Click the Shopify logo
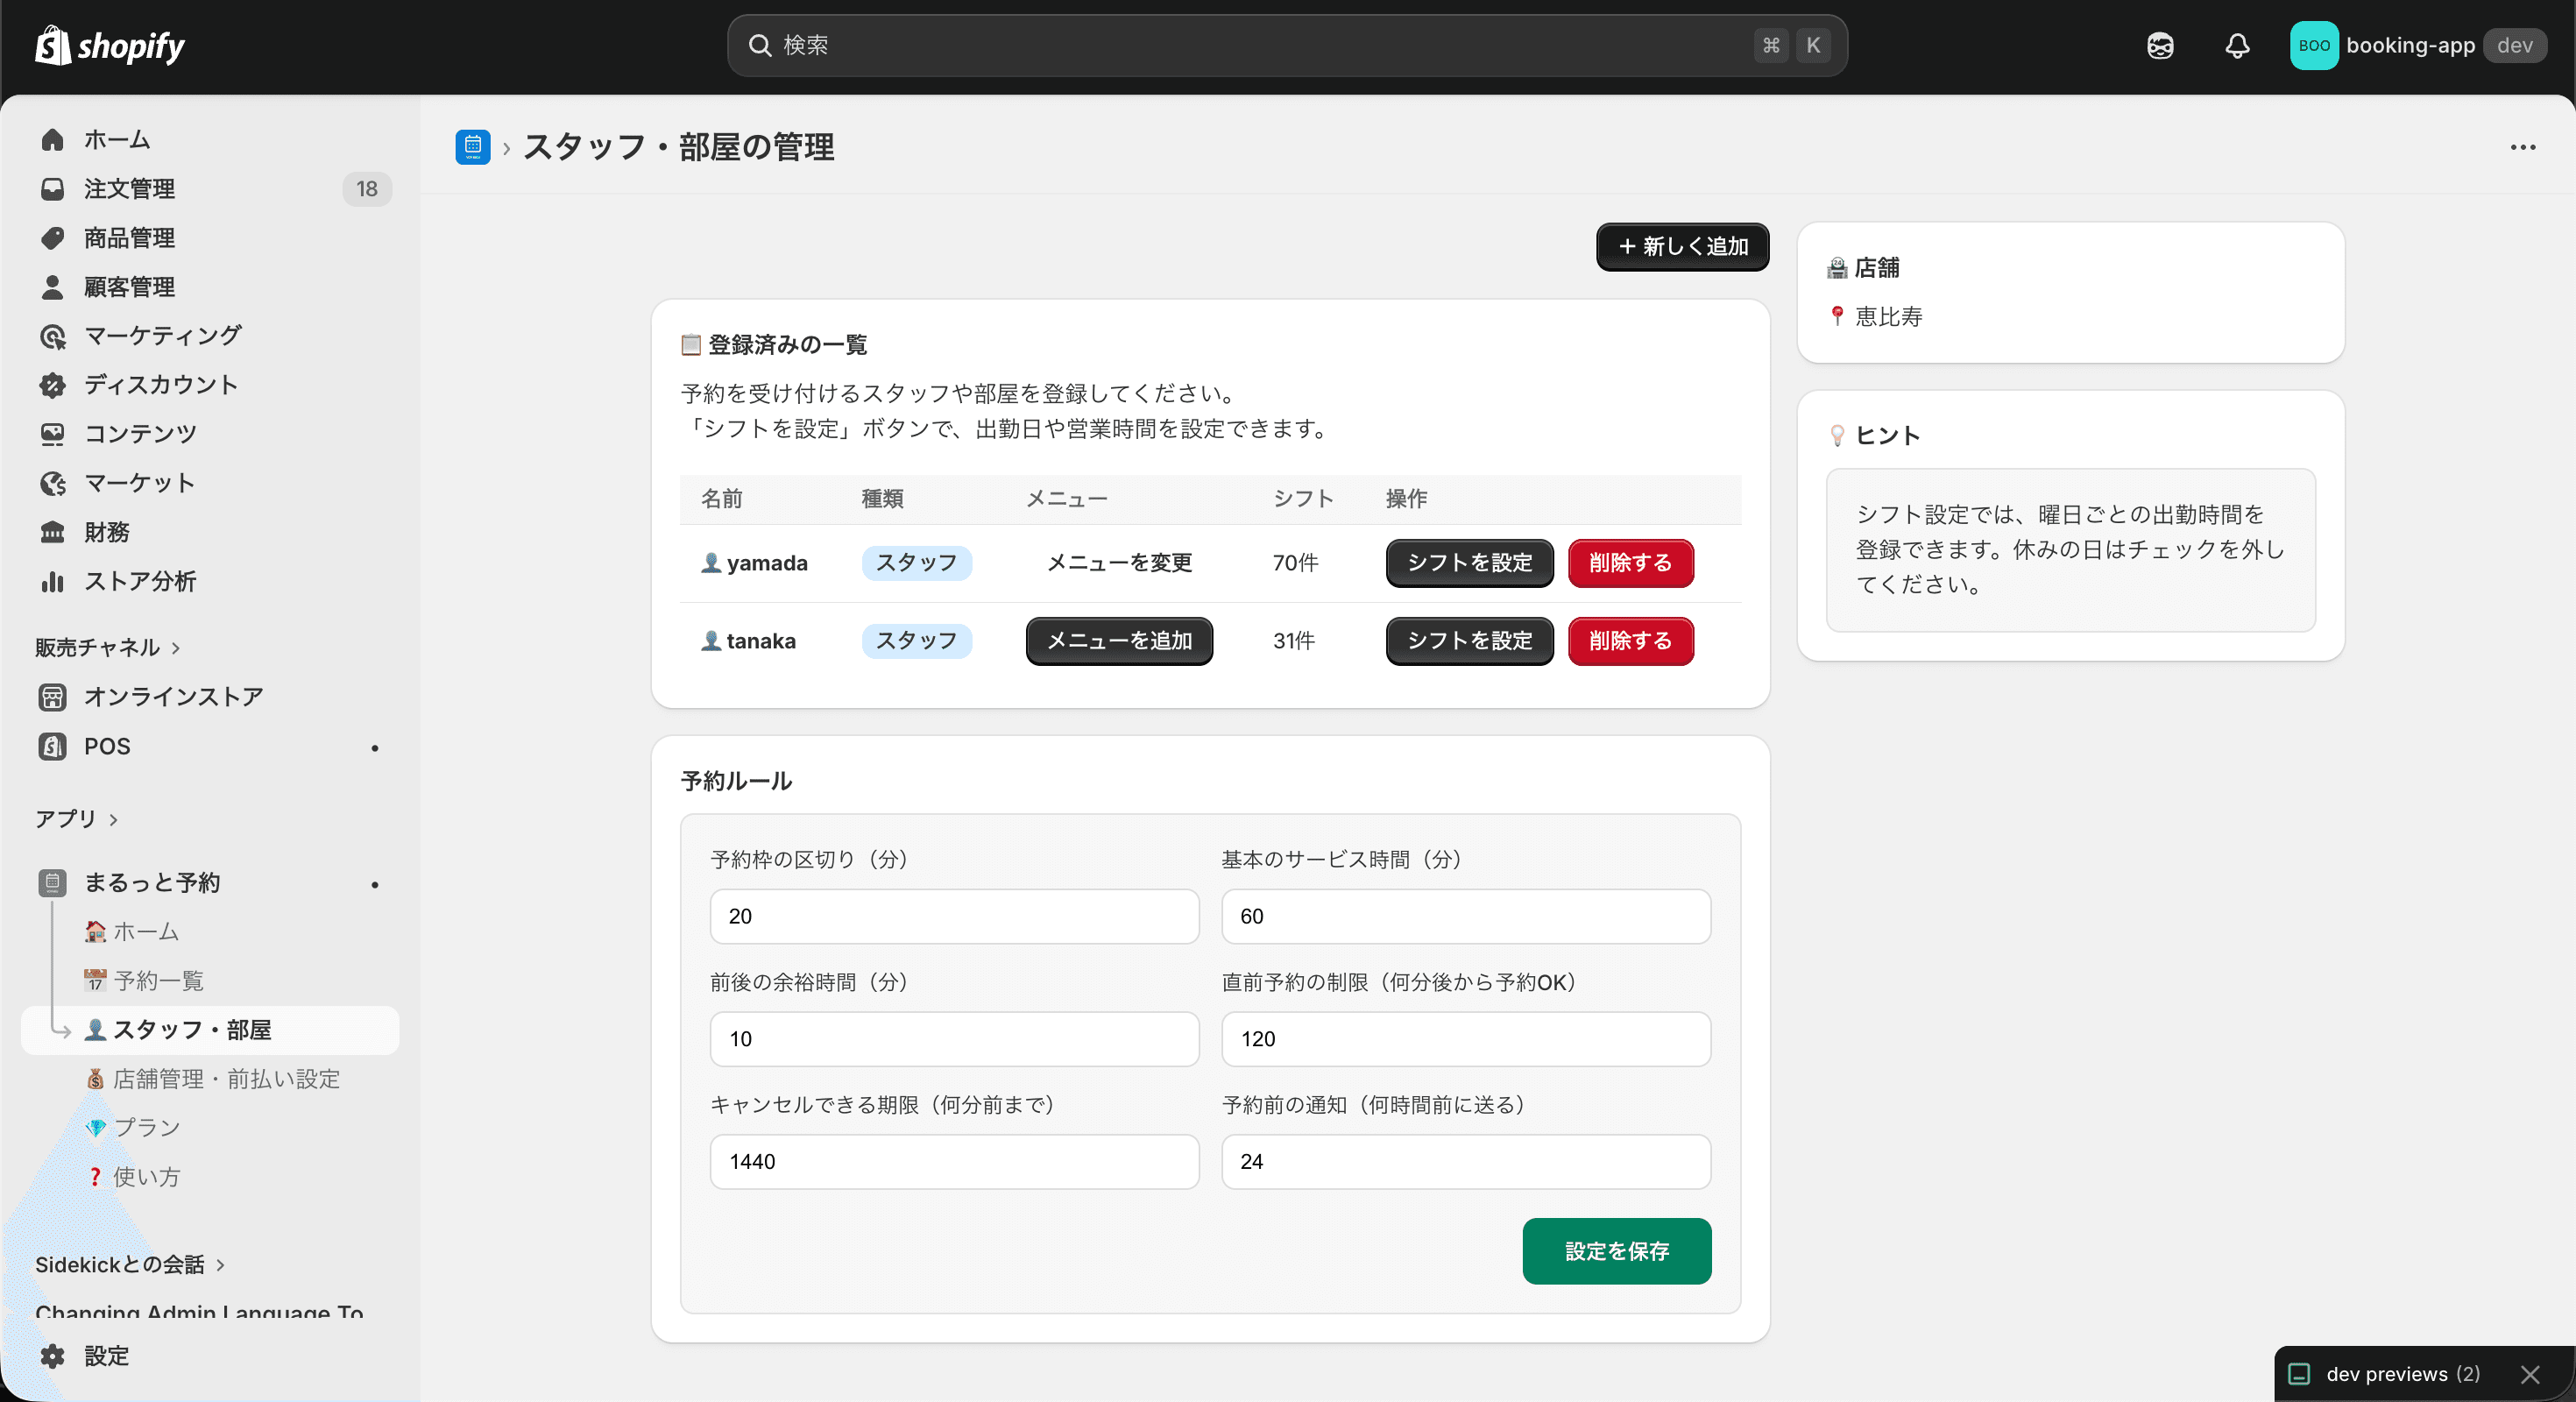 pos(108,45)
